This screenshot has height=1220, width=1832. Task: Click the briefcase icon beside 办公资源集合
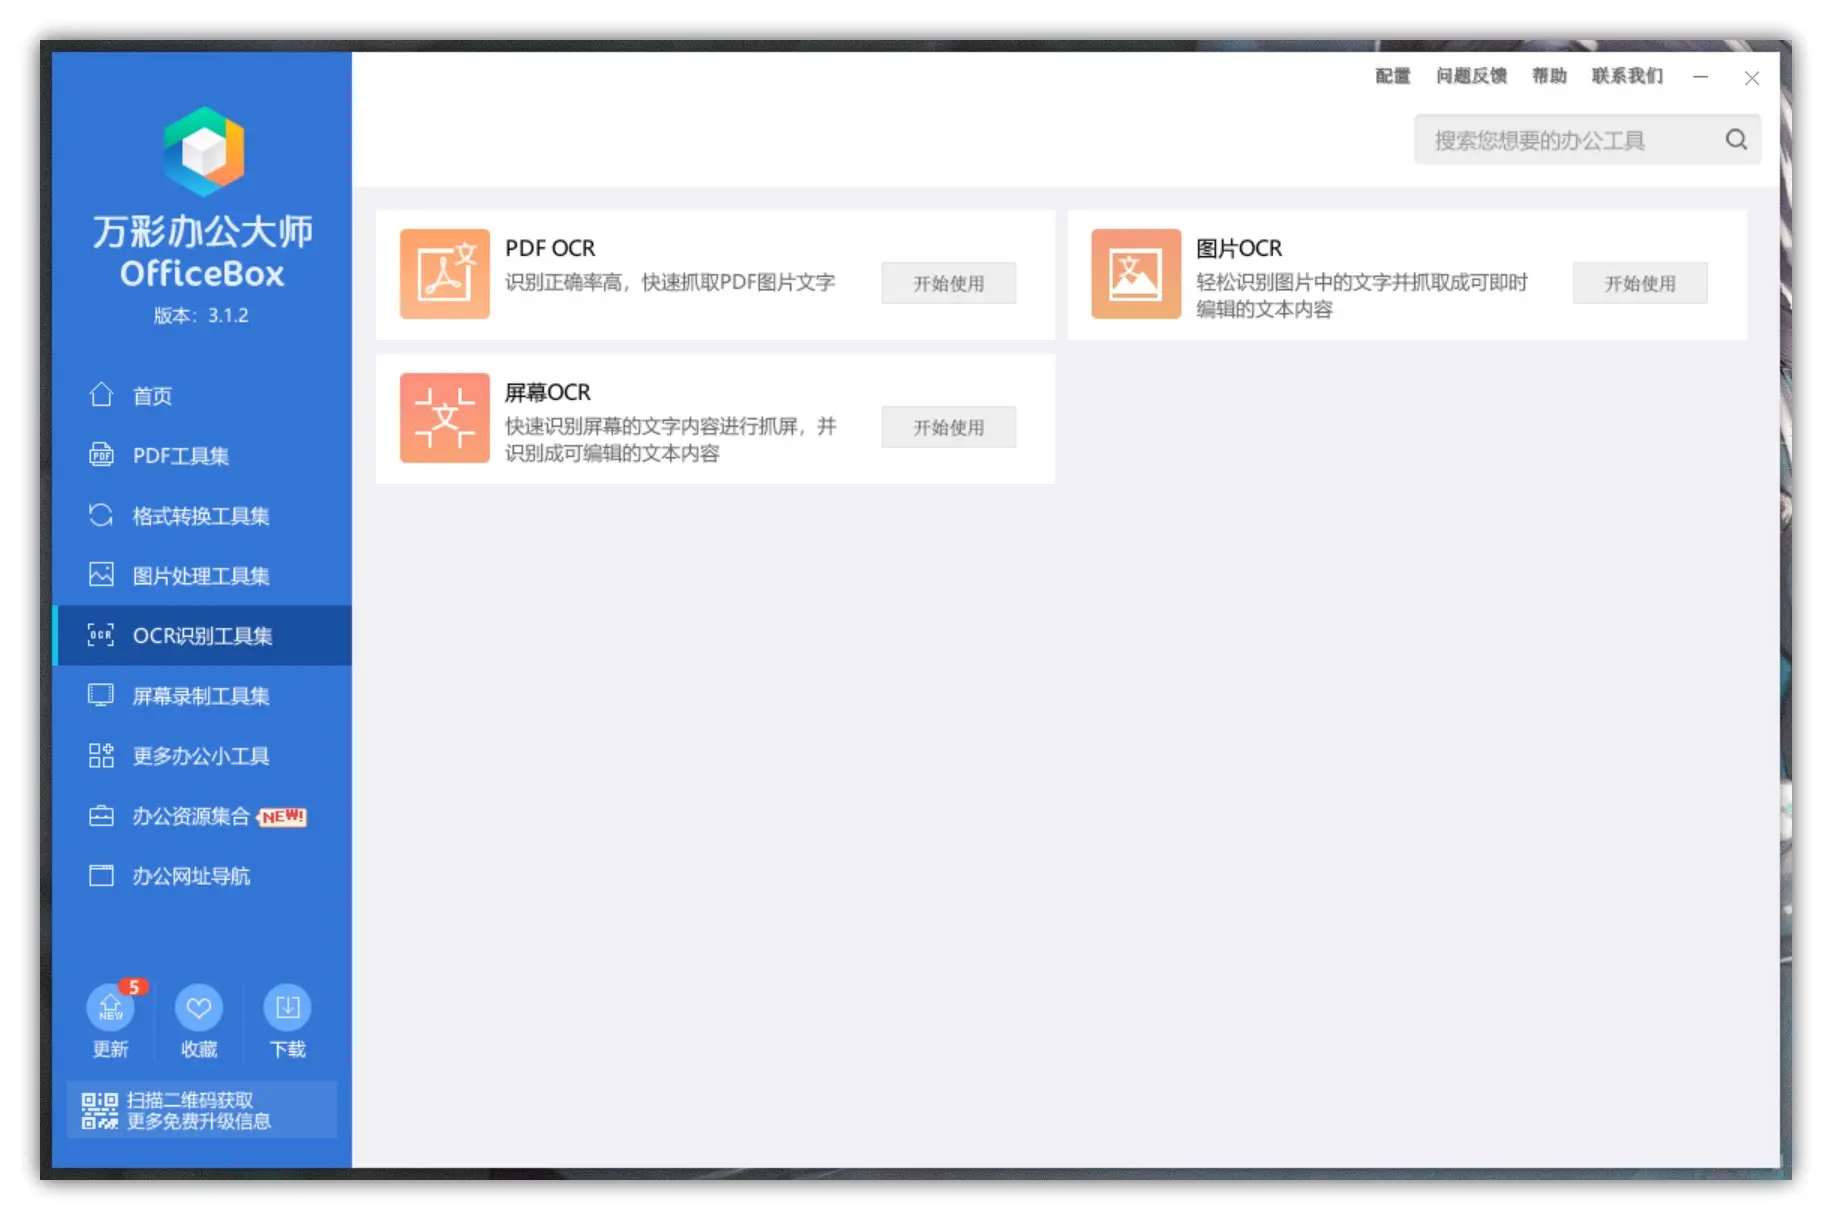101,816
